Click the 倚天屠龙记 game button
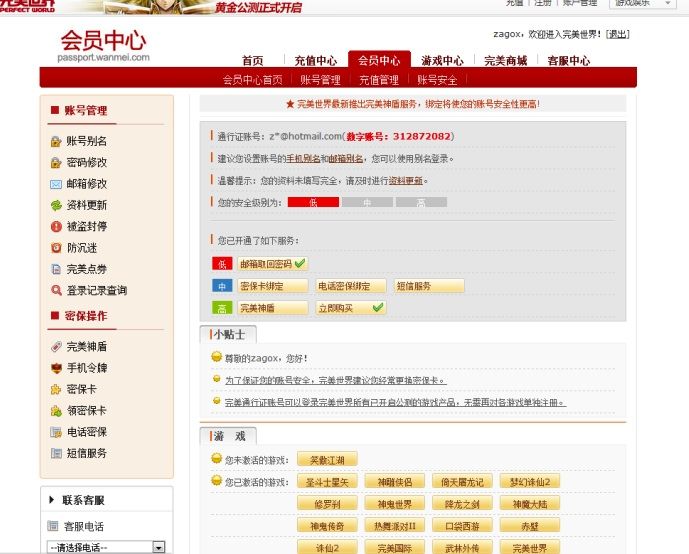Screen dimensions: 689x554 pyautogui.click(x=462, y=482)
